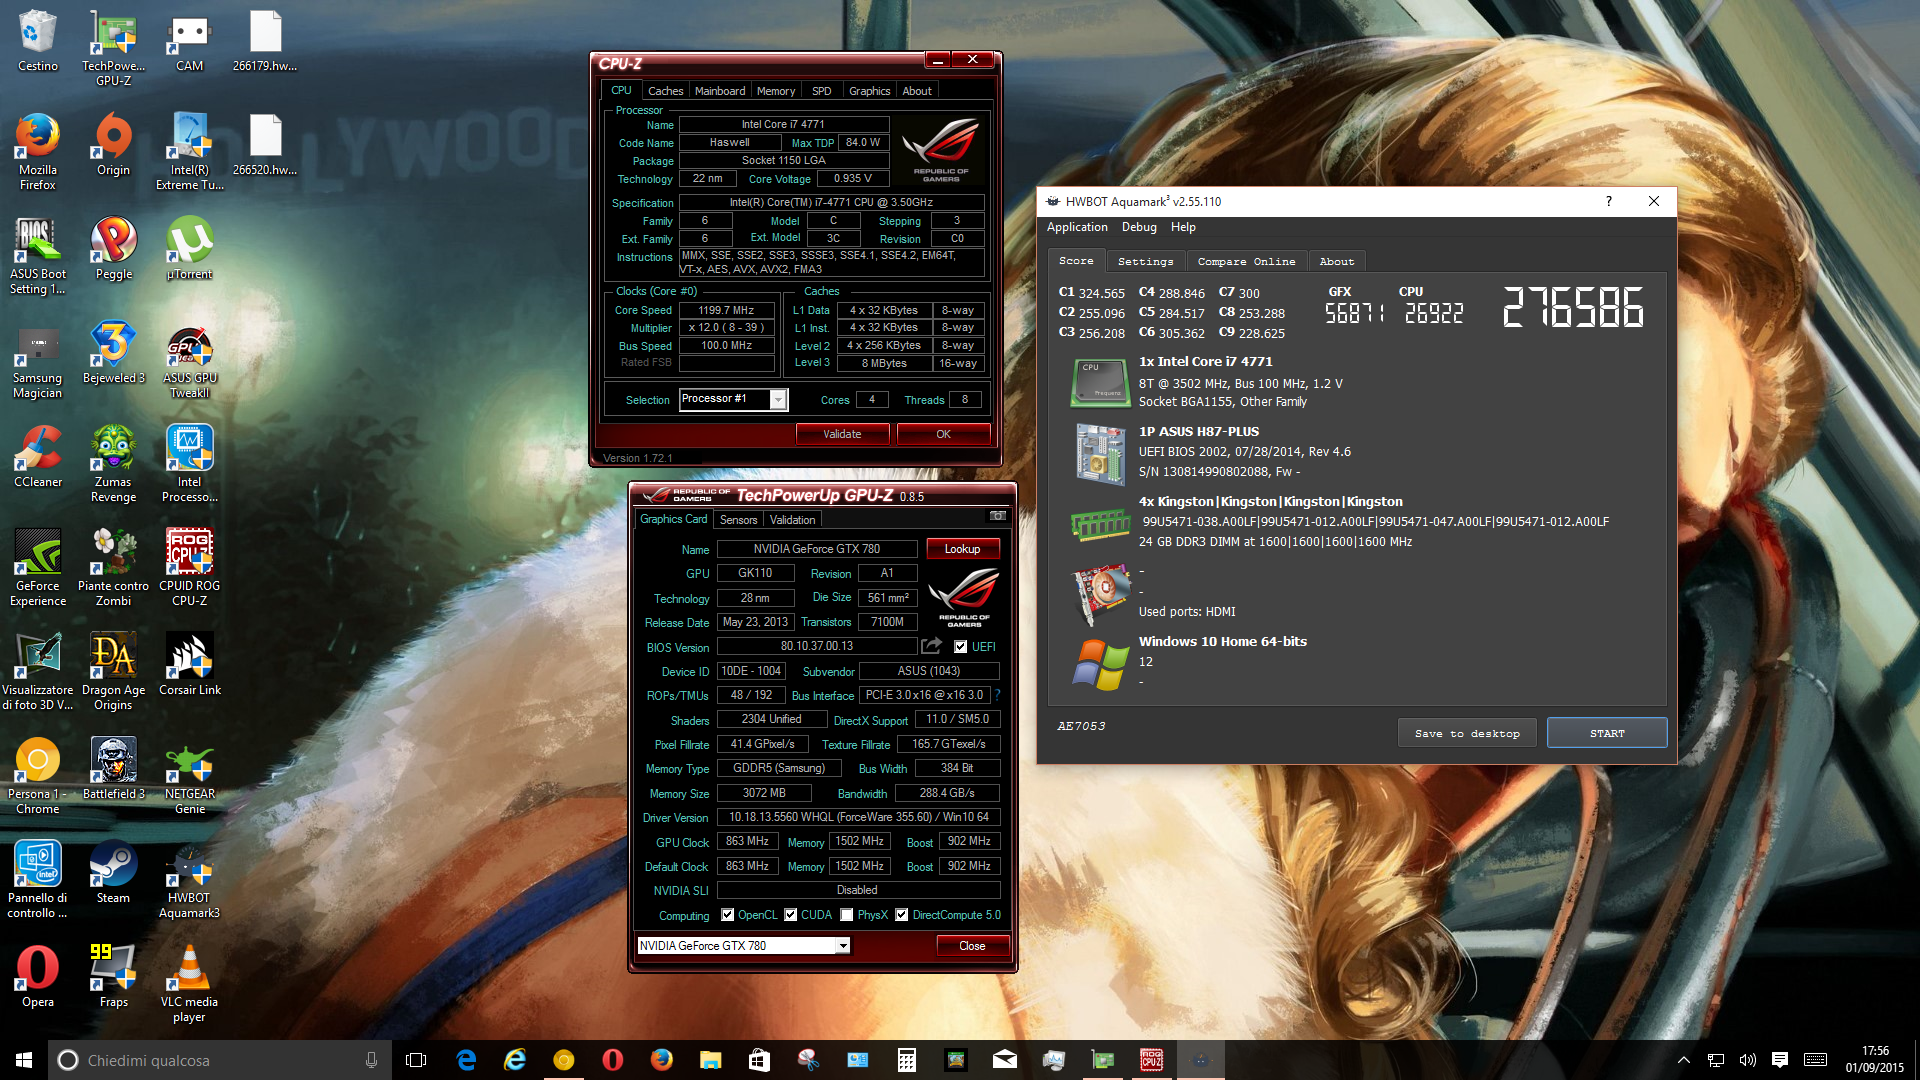Click the START button in Aquamark
Viewport: 1920px width, 1080px height.
pos(1607,733)
